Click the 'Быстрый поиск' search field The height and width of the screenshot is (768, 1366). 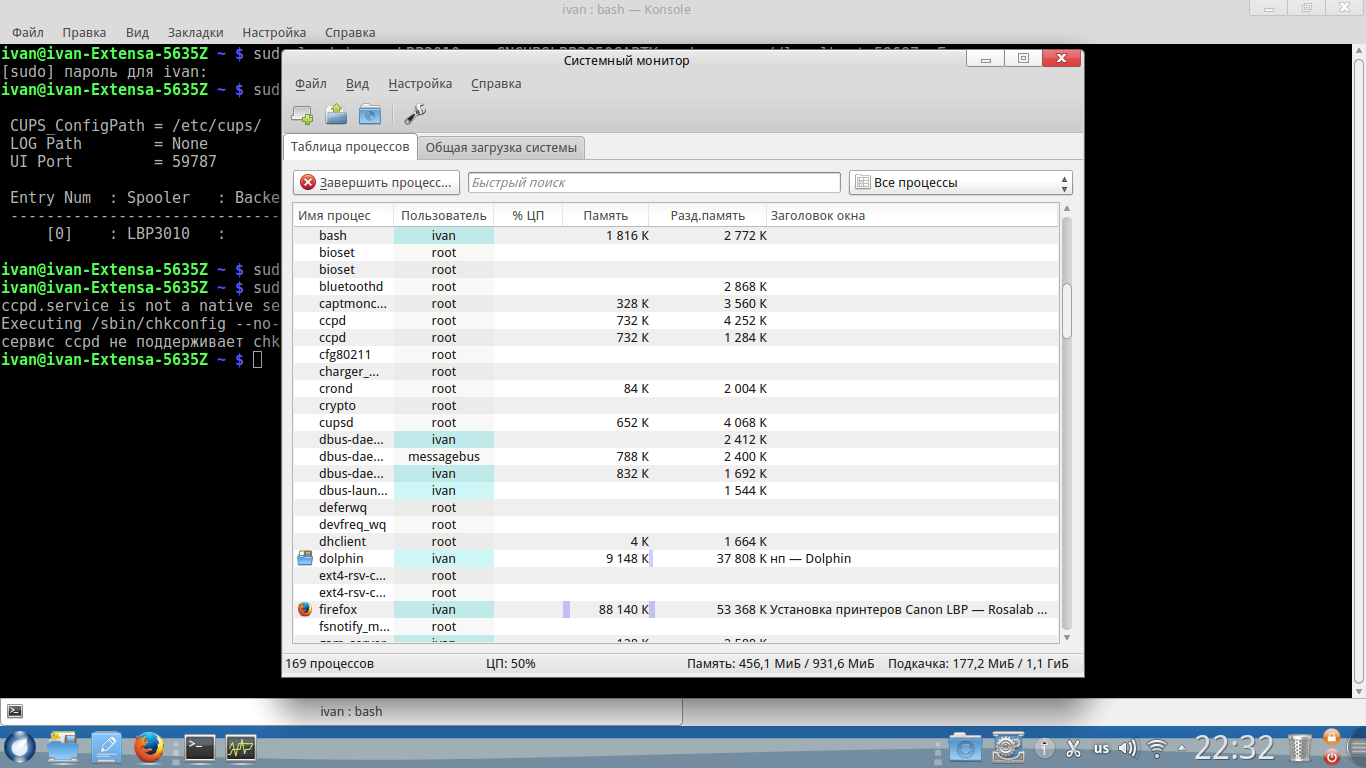coord(654,183)
